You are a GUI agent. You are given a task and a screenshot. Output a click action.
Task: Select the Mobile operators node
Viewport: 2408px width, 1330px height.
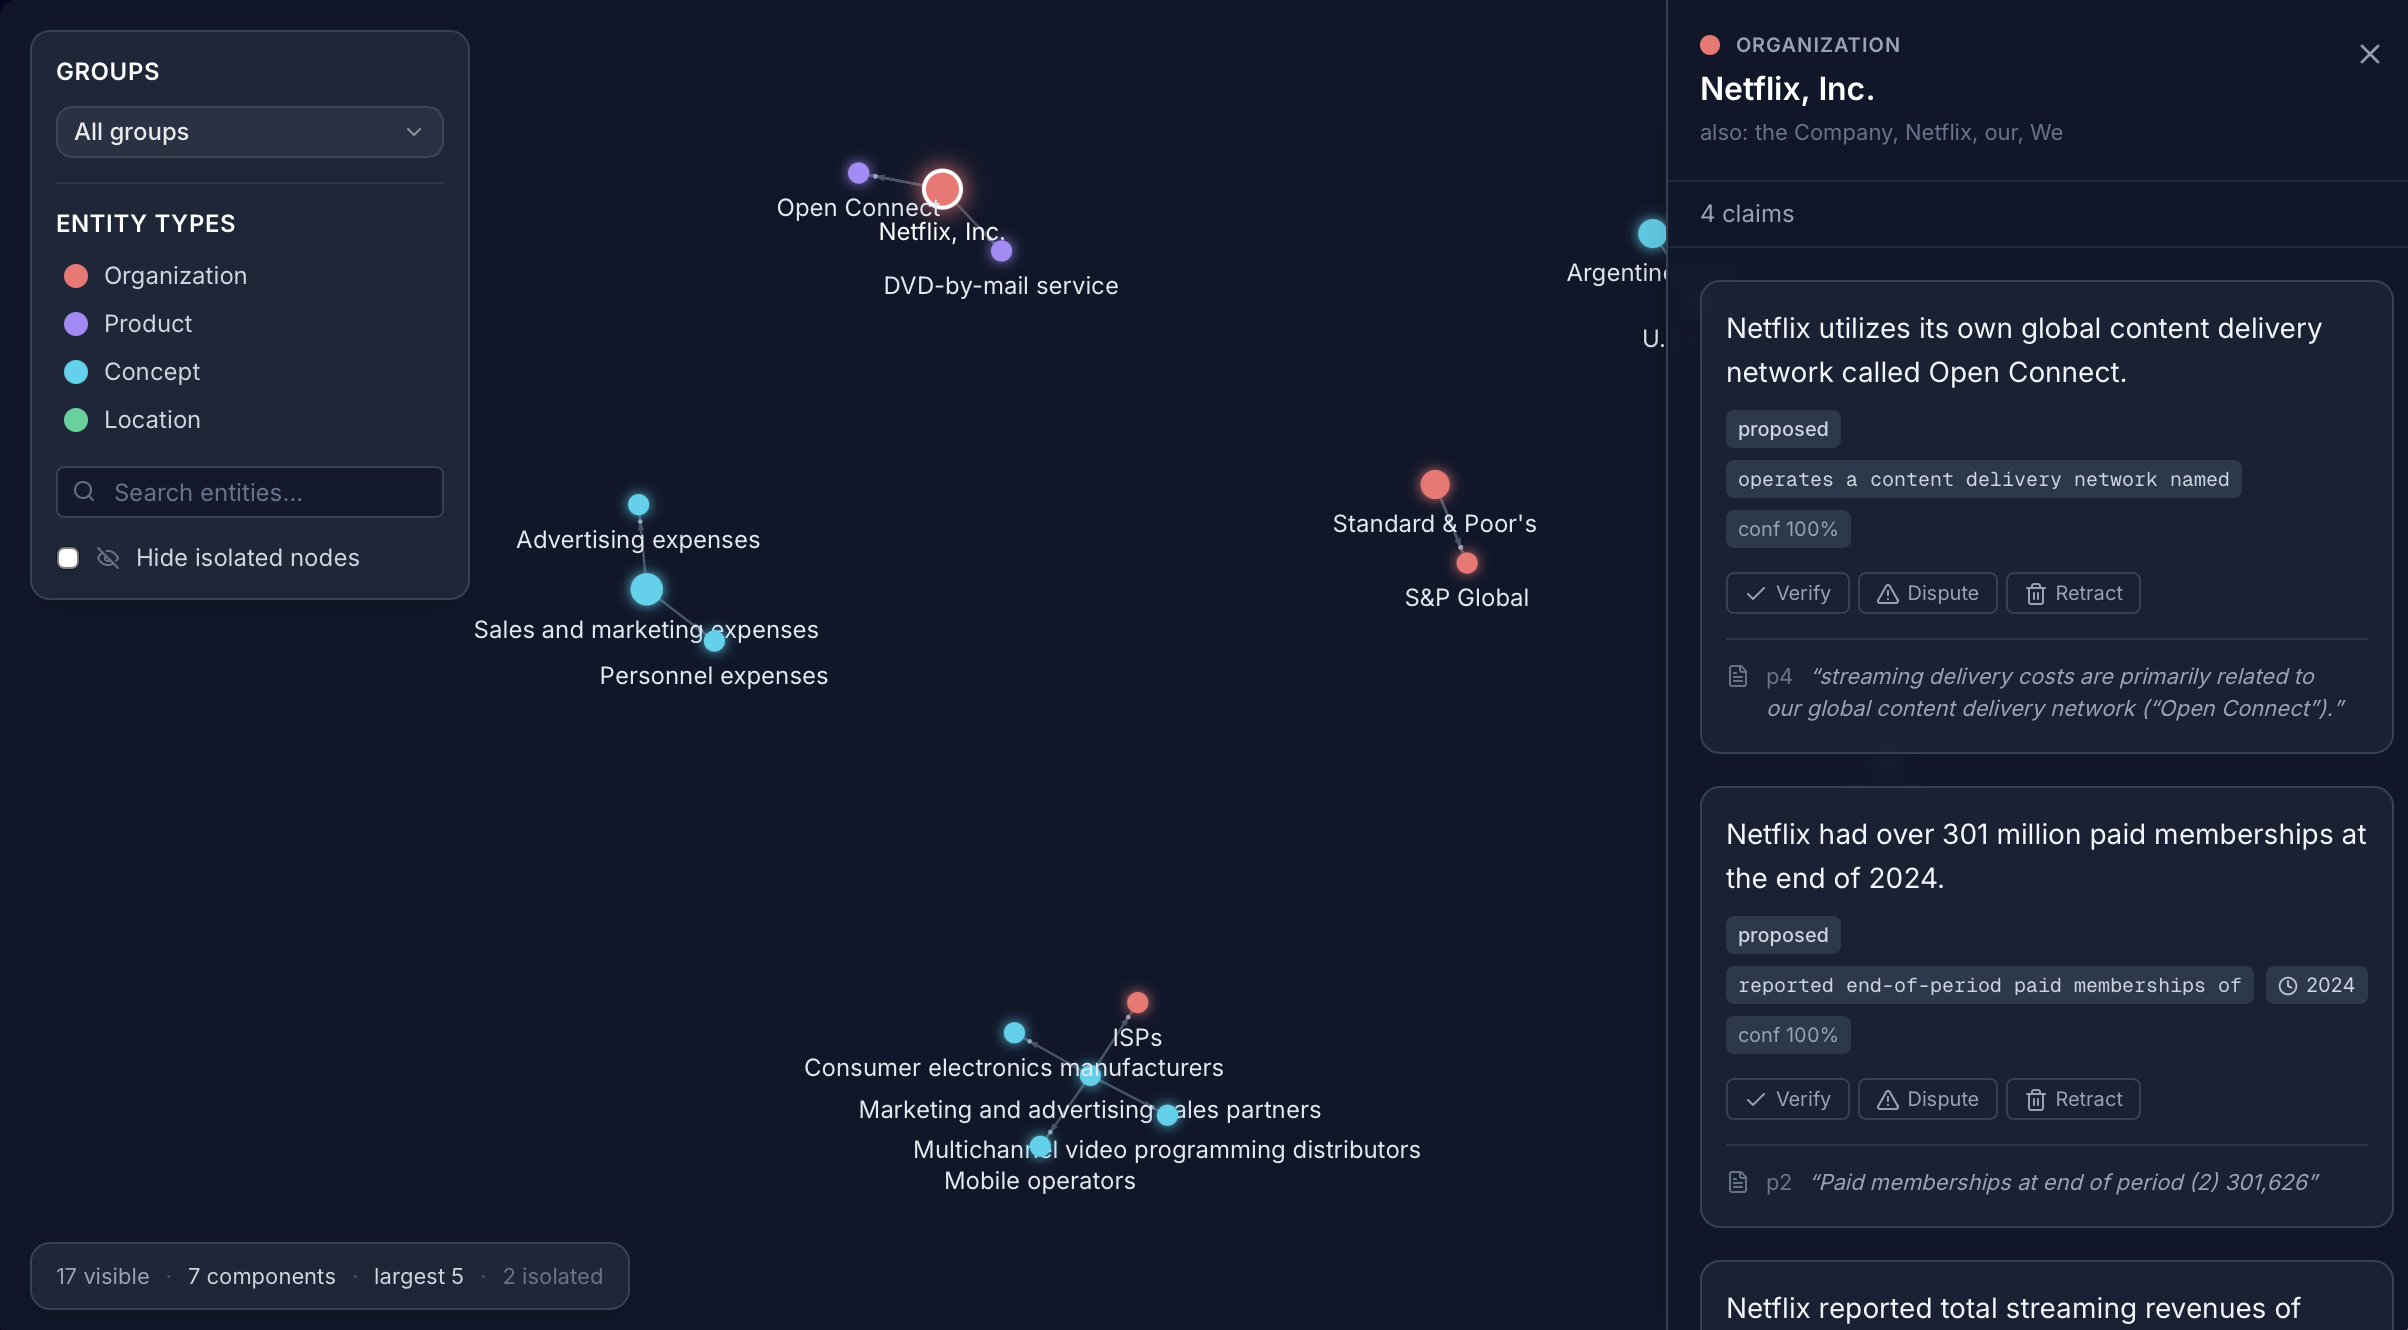click(1040, 1146)
